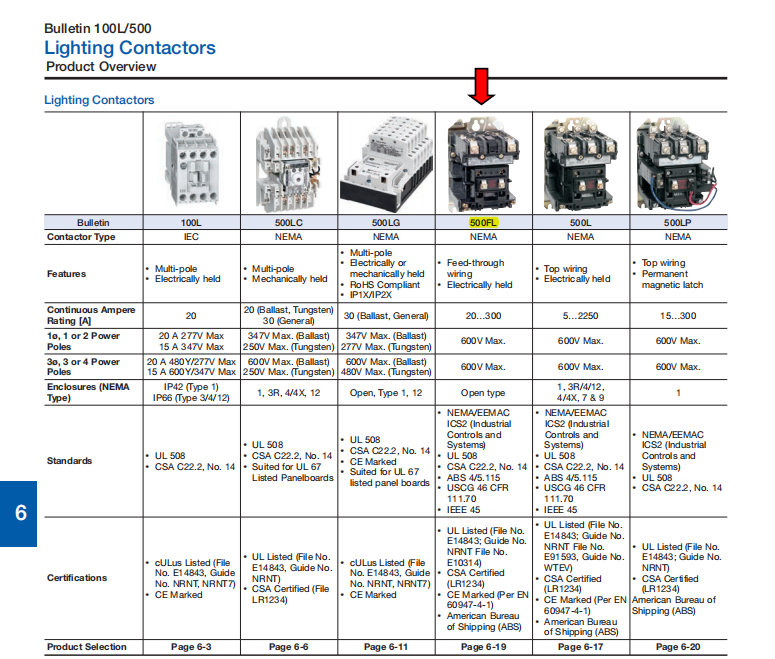Open the 'Page 6-19' reference
The image size is (775, 659).
pyautogui.click(x=483, y=647)
